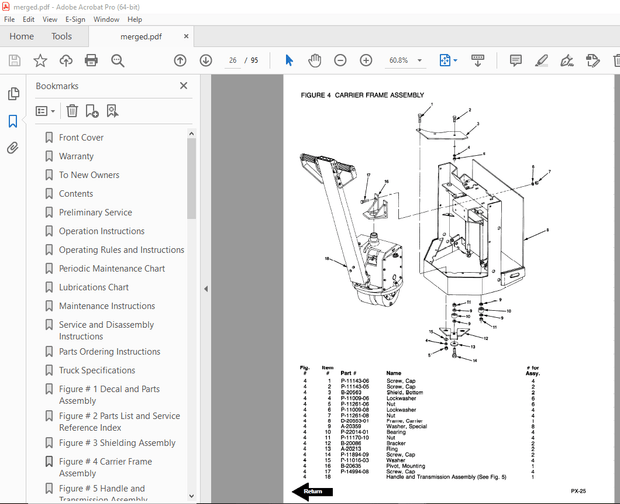Add a new bookmark icon

(92, 111)
